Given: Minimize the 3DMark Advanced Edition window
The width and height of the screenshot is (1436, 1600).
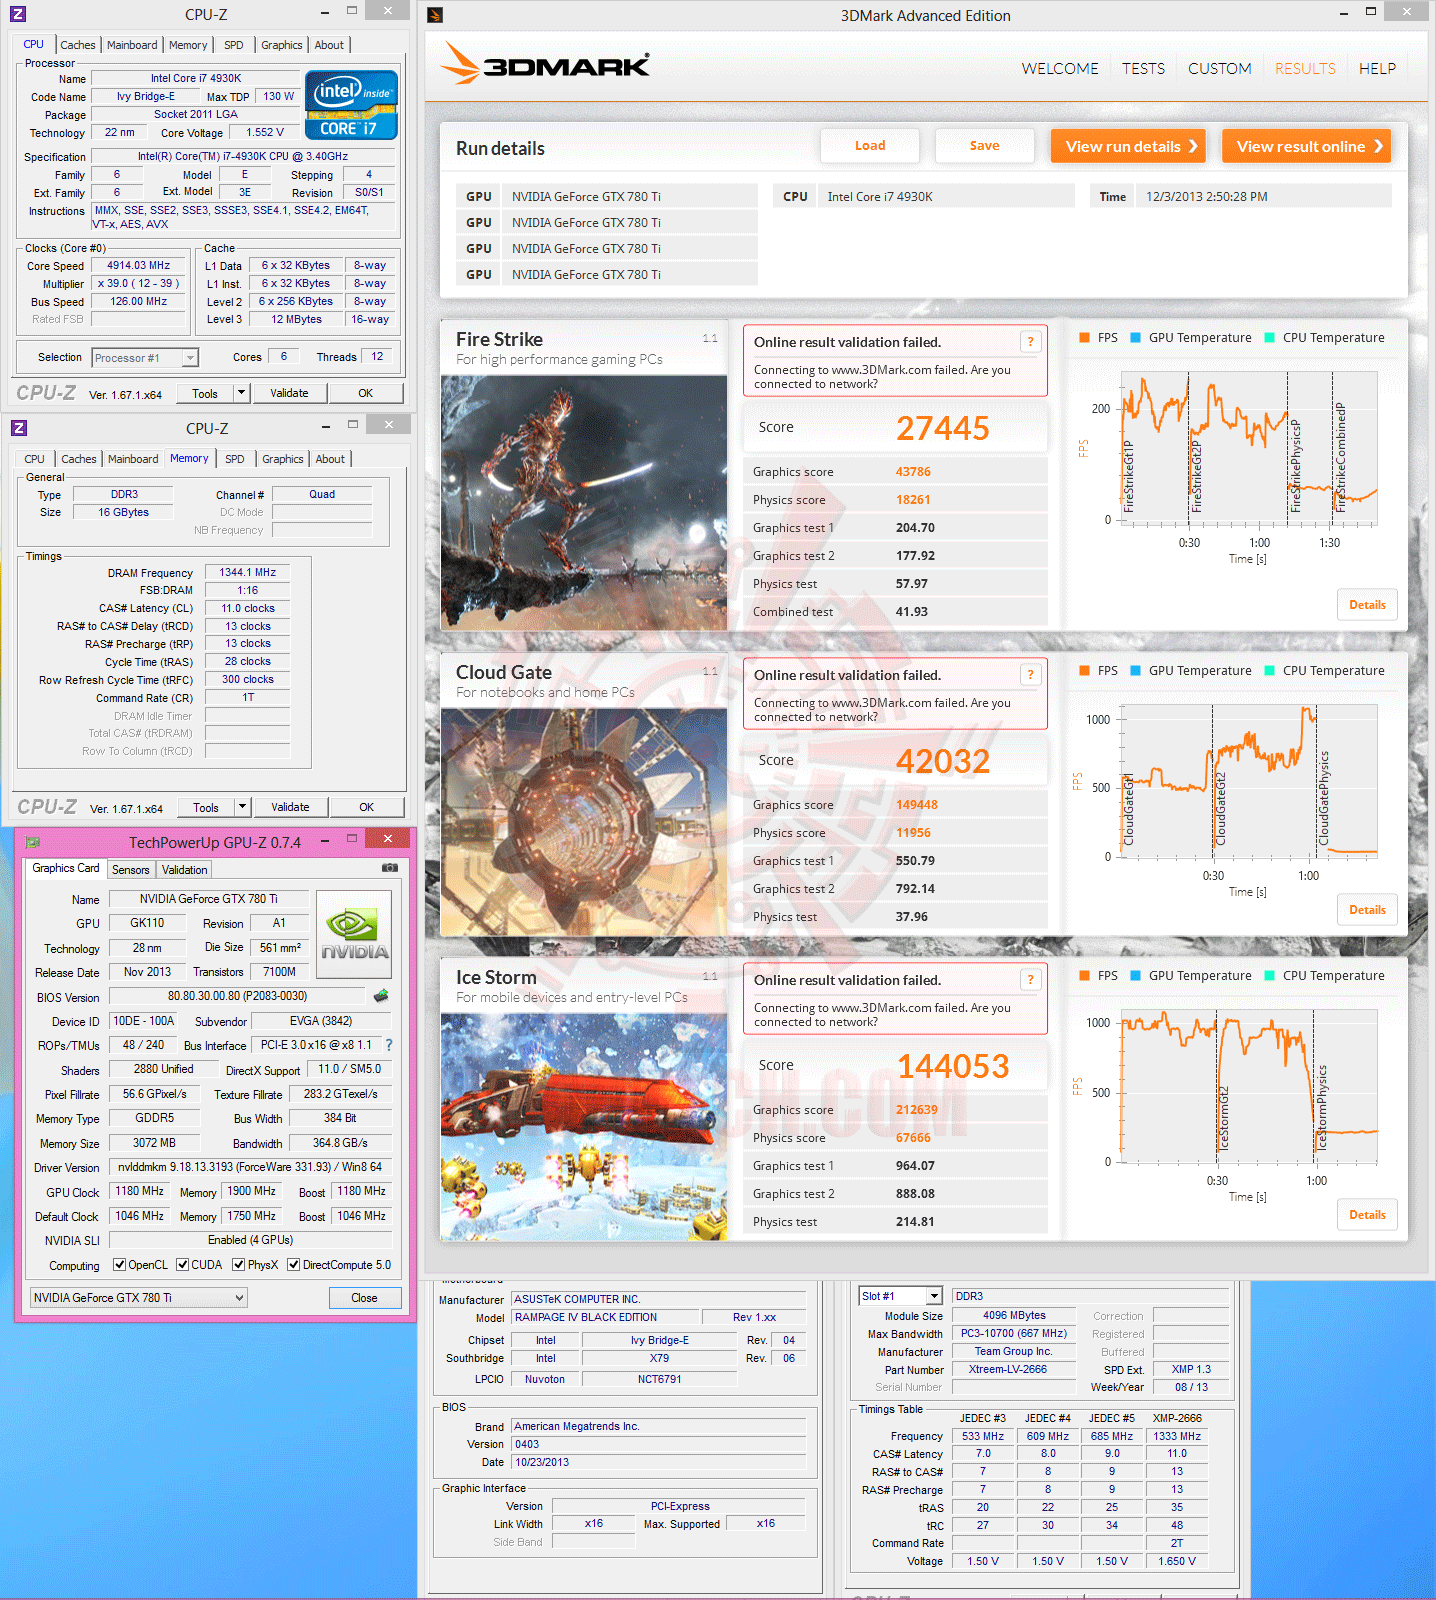Looking at the screenshot, I should pos(1343,13).
